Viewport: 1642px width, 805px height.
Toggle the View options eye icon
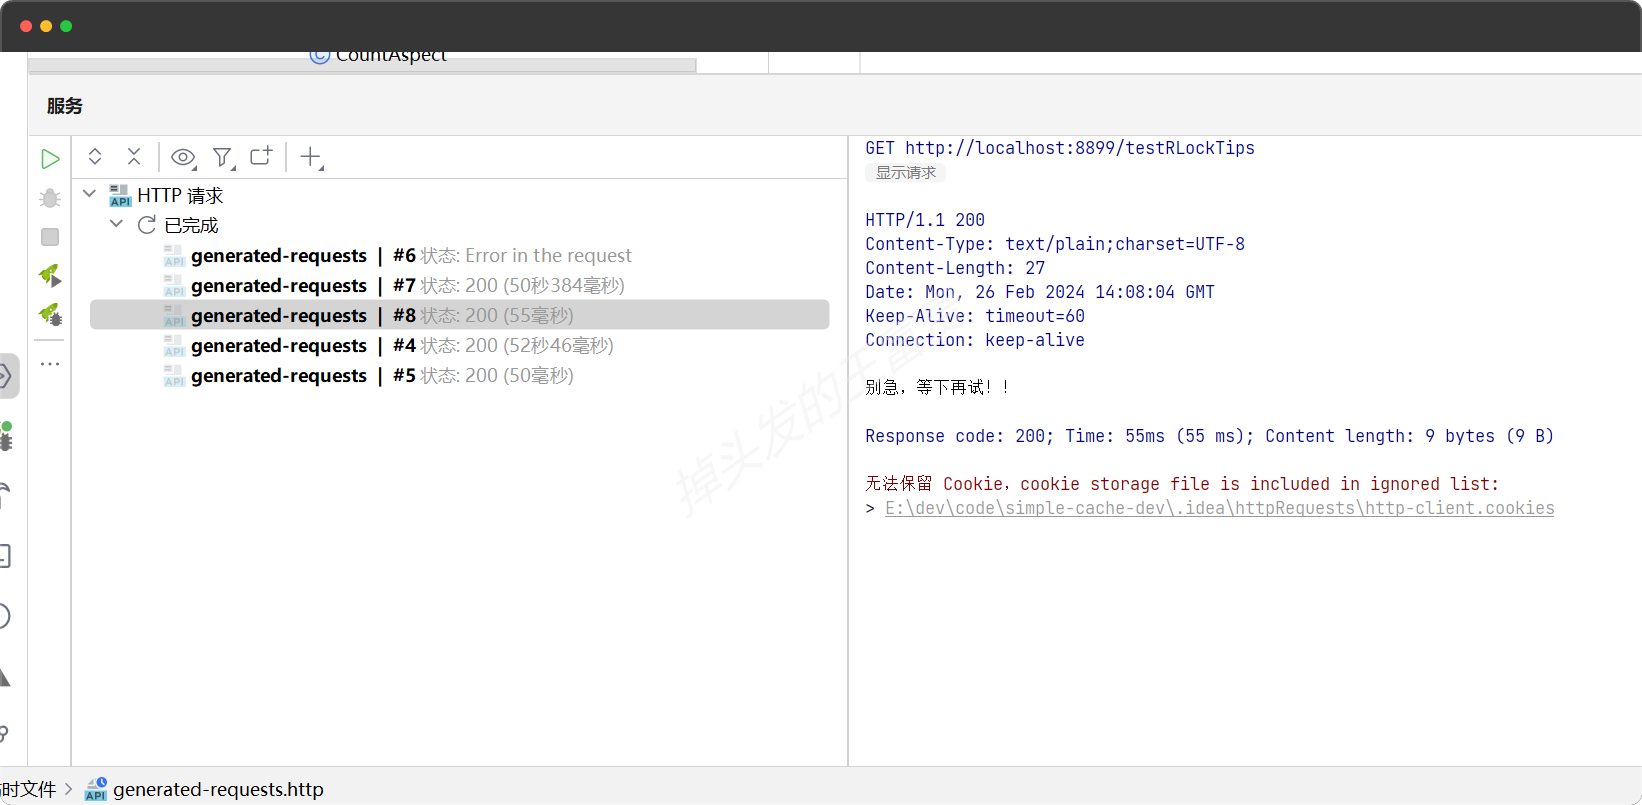tap(183, 157)
